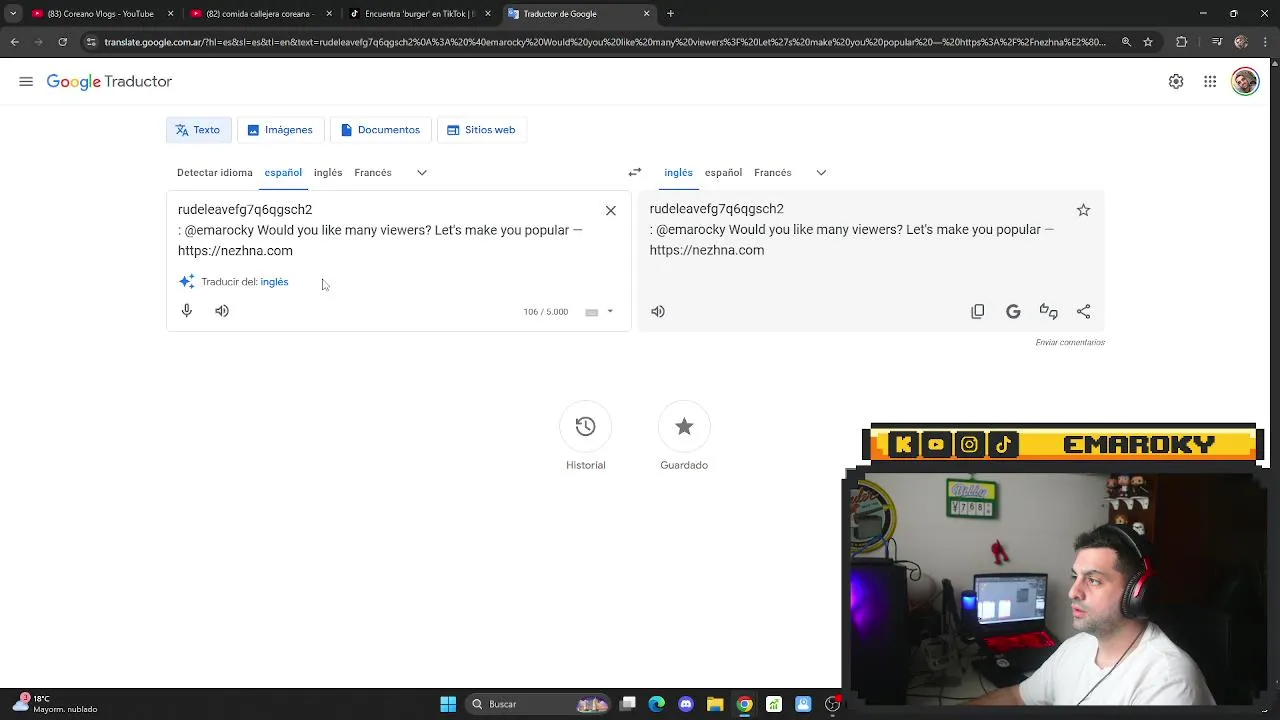Image resolution: width=1280 pixels, height=720 pixels.
Task: Select Detectar idioma as source
Action: click(215, 173)
